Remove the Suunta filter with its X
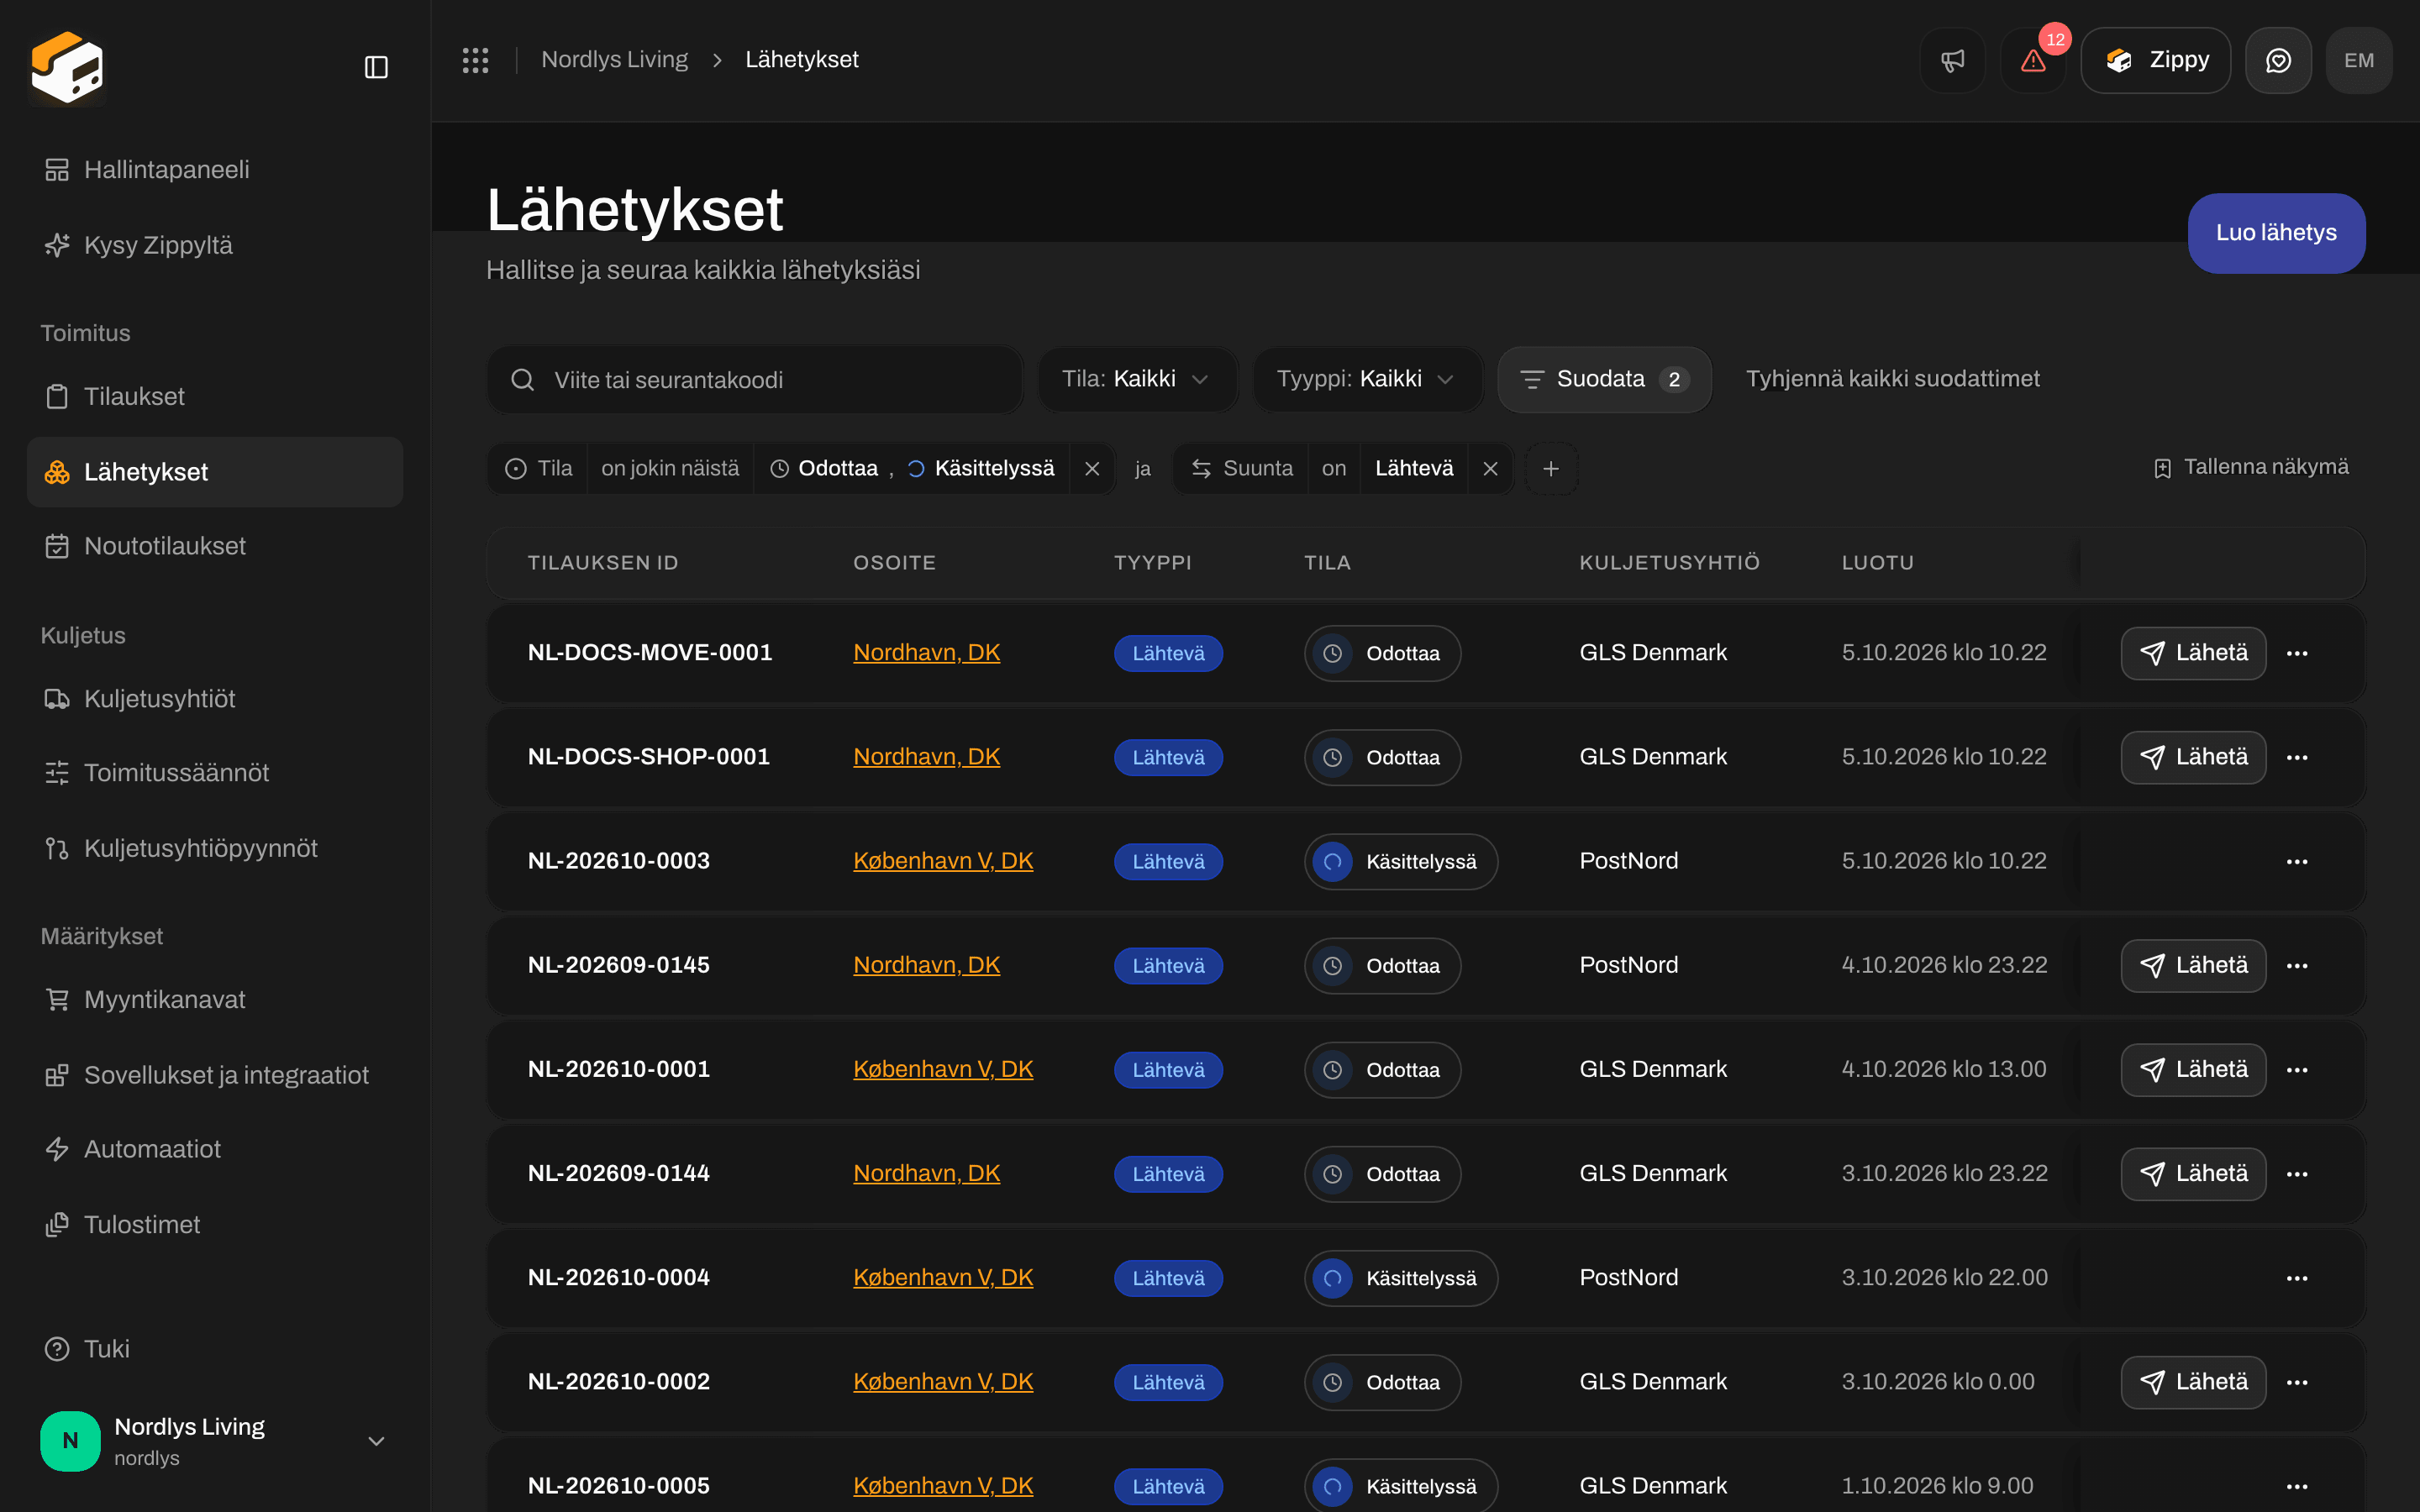 click(1490, 469)
